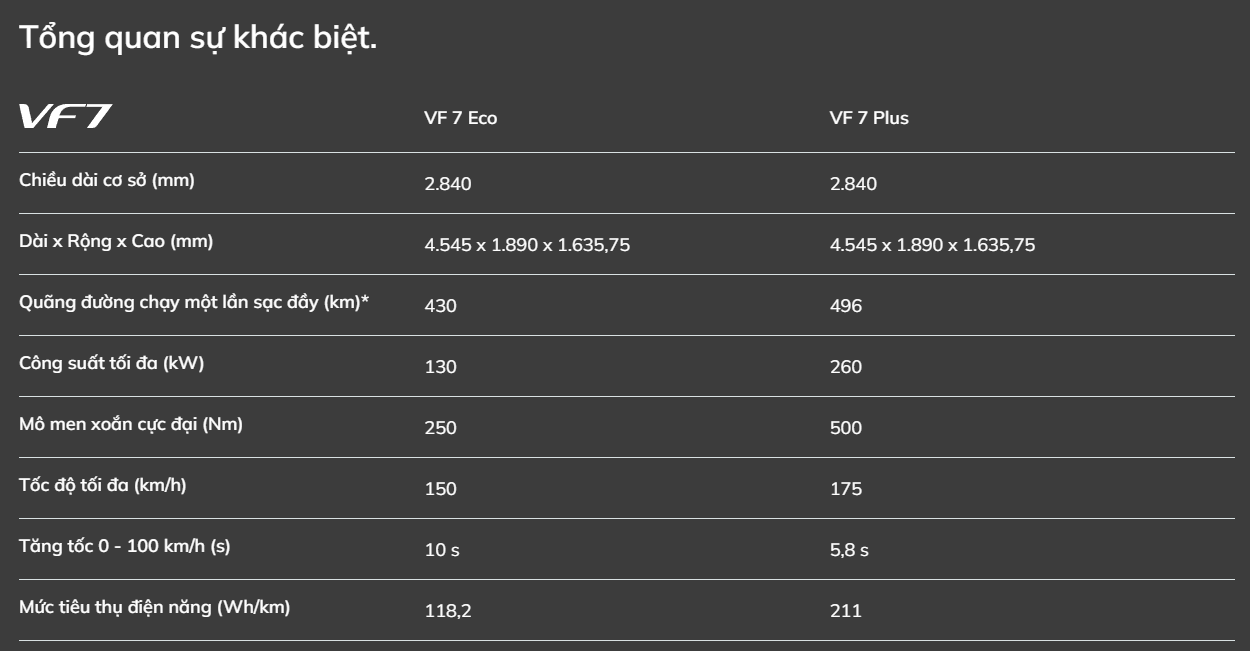
Task: Click the Mức tiêu thụ điện năng label
Action: pyautogui.click(x=155, y=607)
